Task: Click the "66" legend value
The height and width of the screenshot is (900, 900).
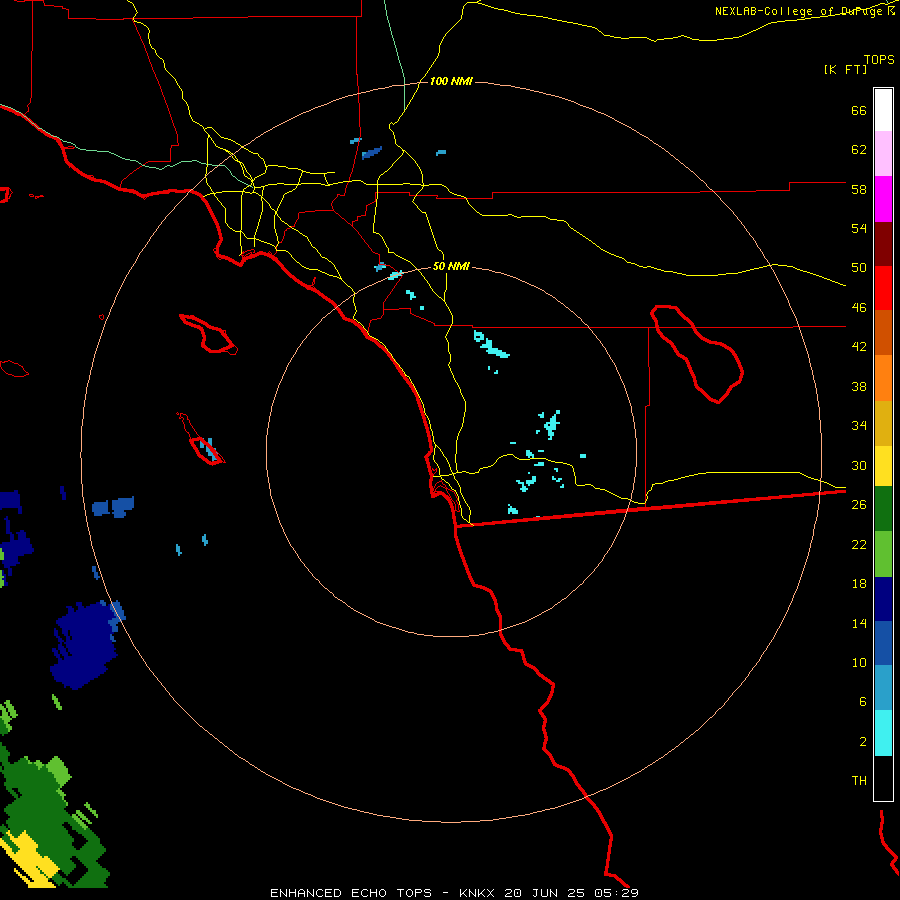Action: (859, 111)
